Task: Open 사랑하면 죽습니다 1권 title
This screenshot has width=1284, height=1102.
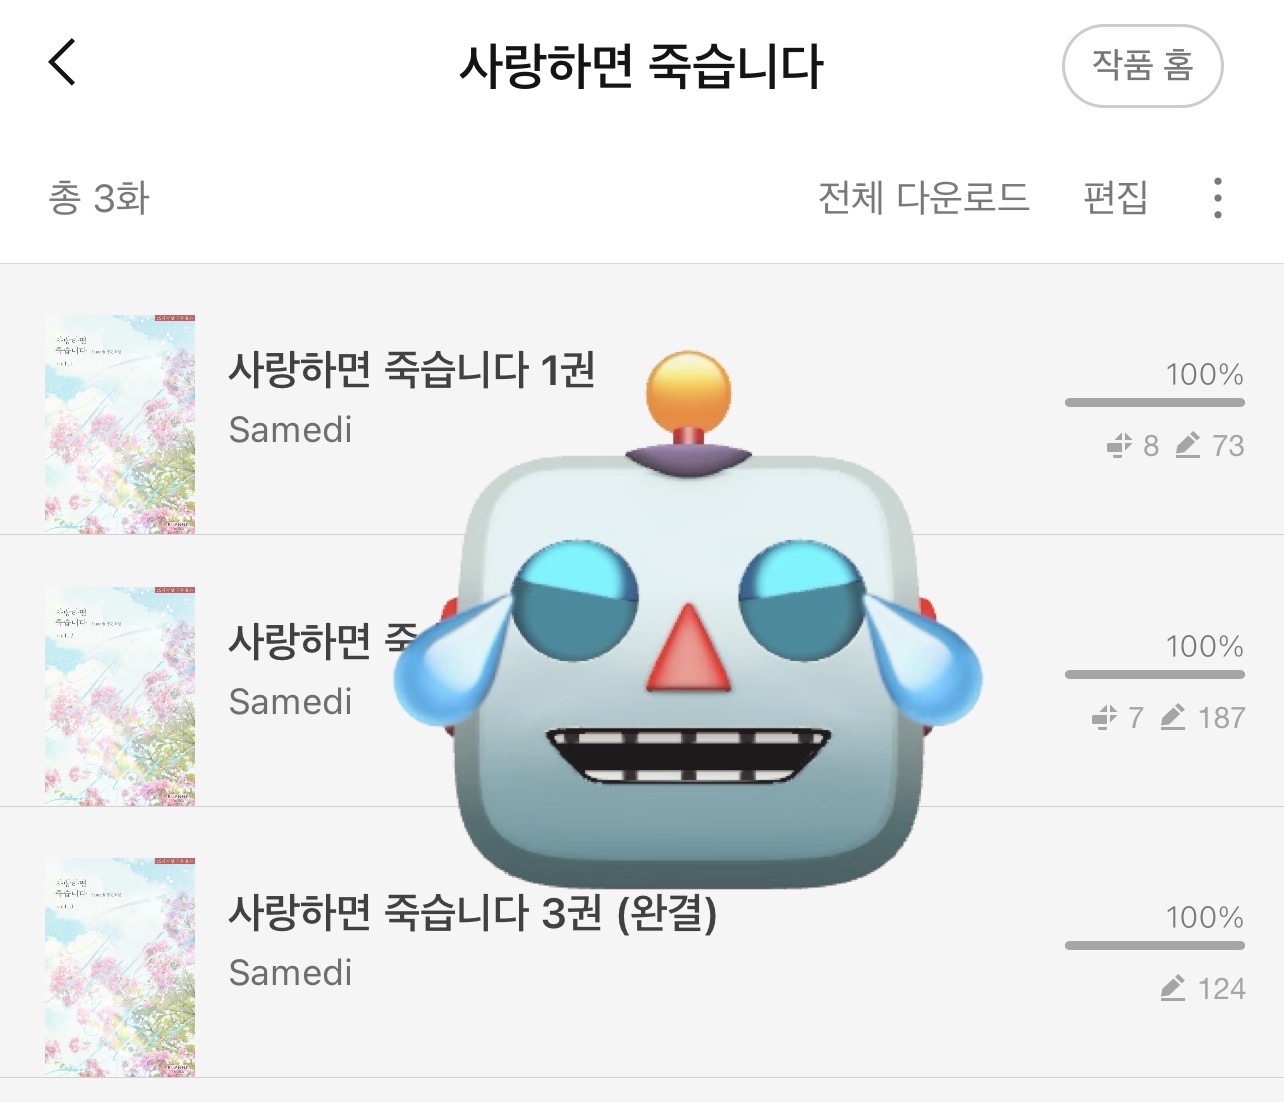Action: (412, 370)
